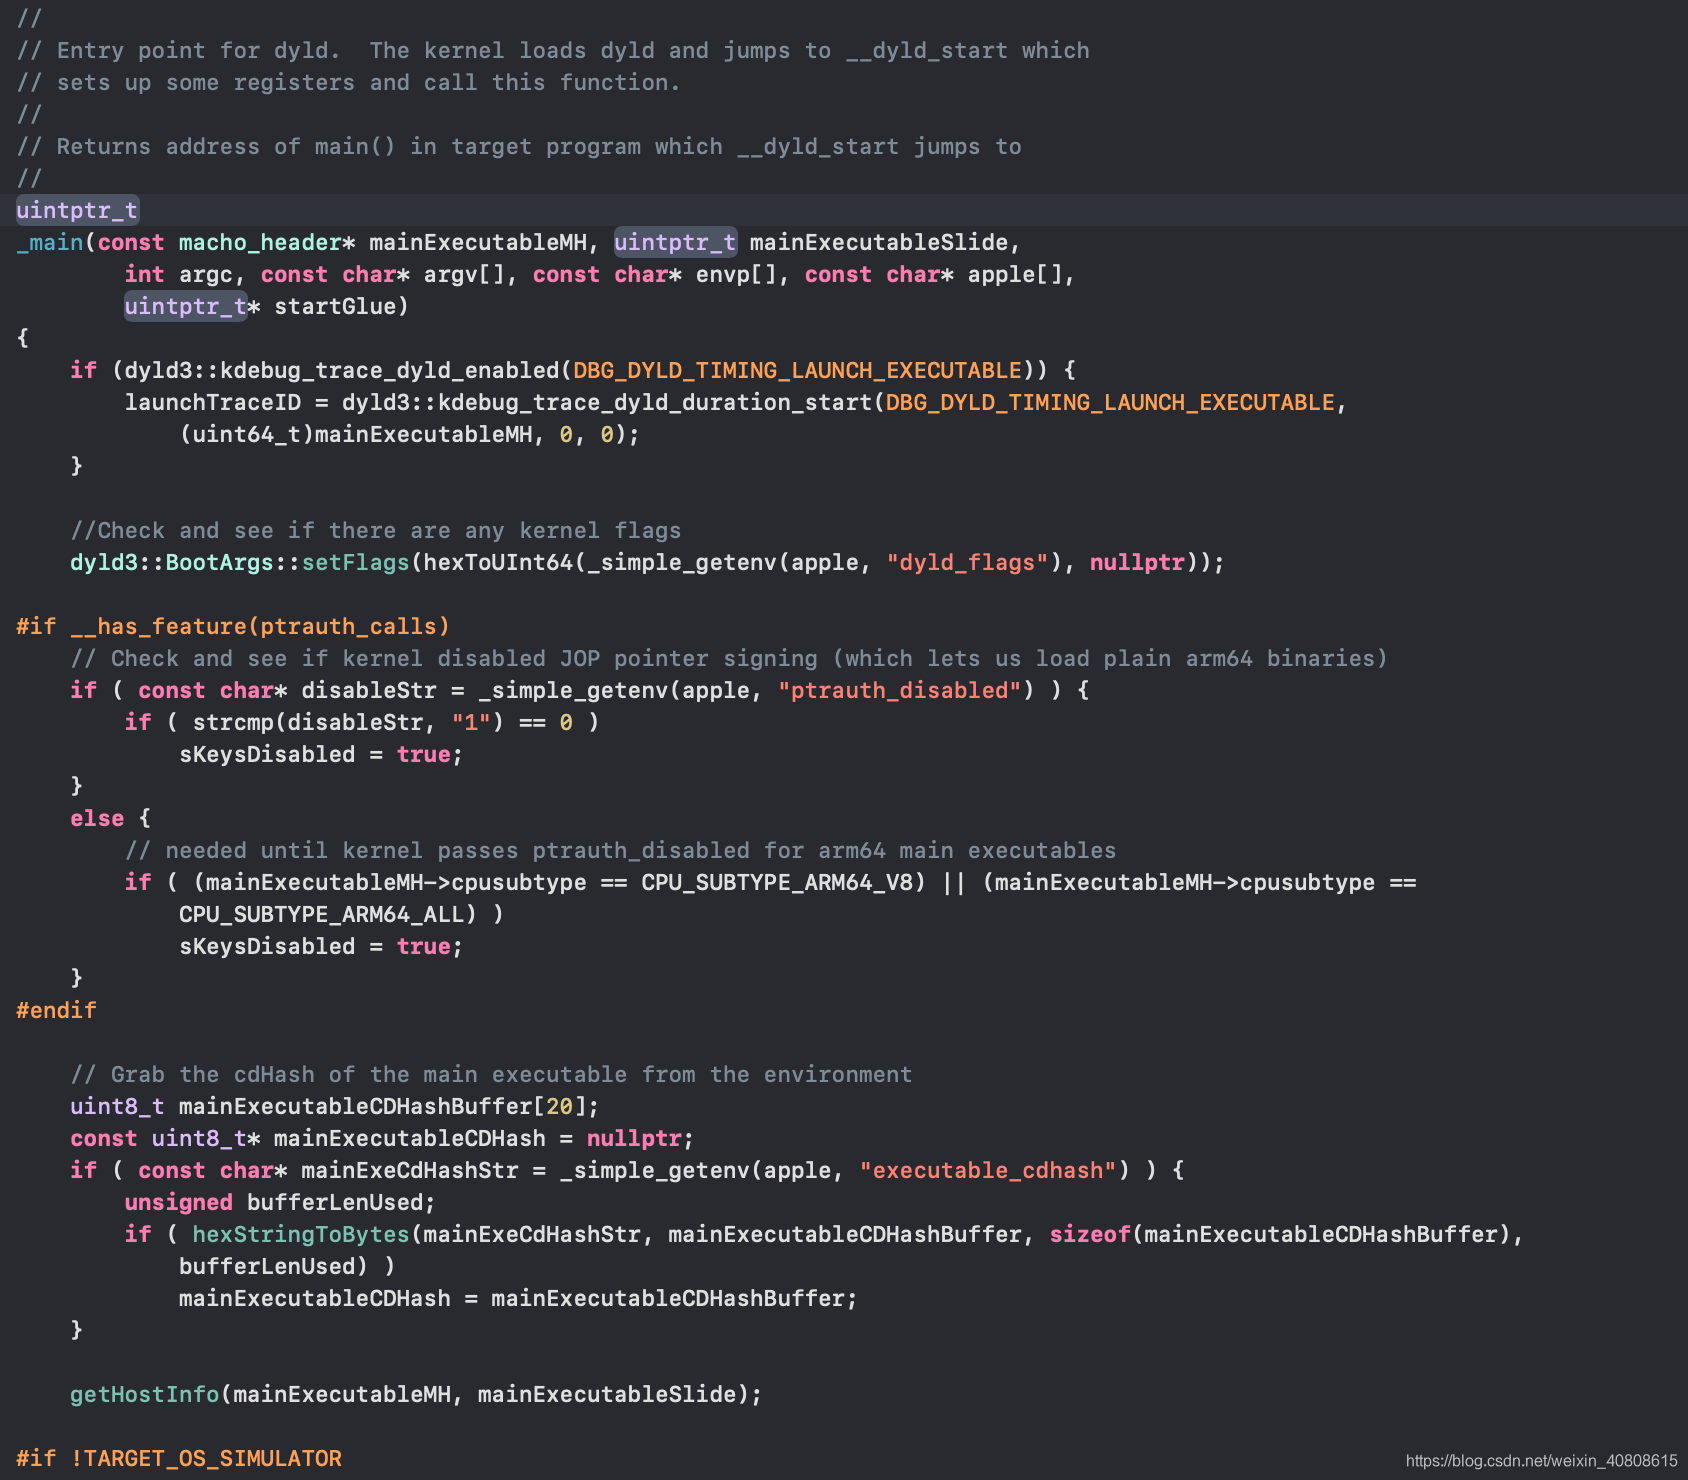Screen dimensions: 1688x1480
Task: Click the "//Check and see if there are any kernel flags" comment
Action: pos(376,530)
